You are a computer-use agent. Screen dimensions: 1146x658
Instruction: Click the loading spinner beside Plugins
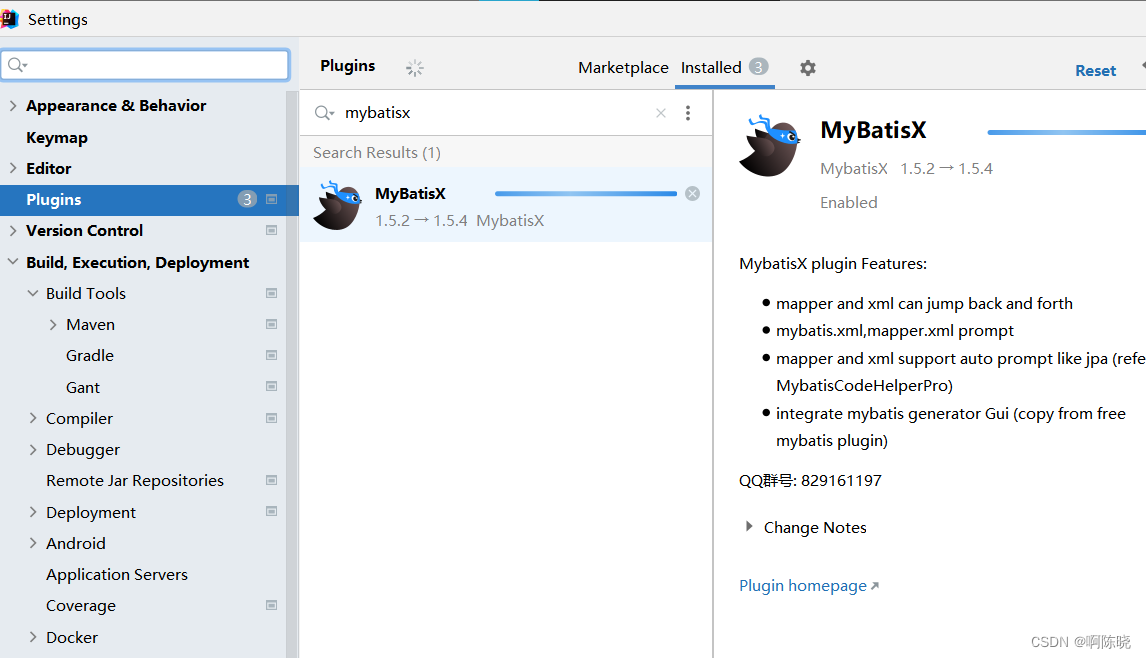414,68
